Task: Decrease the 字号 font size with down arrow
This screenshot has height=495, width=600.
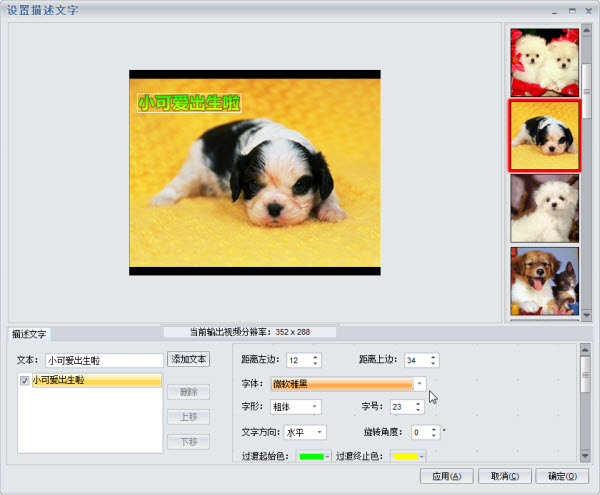Action: (x=418, y=410)
